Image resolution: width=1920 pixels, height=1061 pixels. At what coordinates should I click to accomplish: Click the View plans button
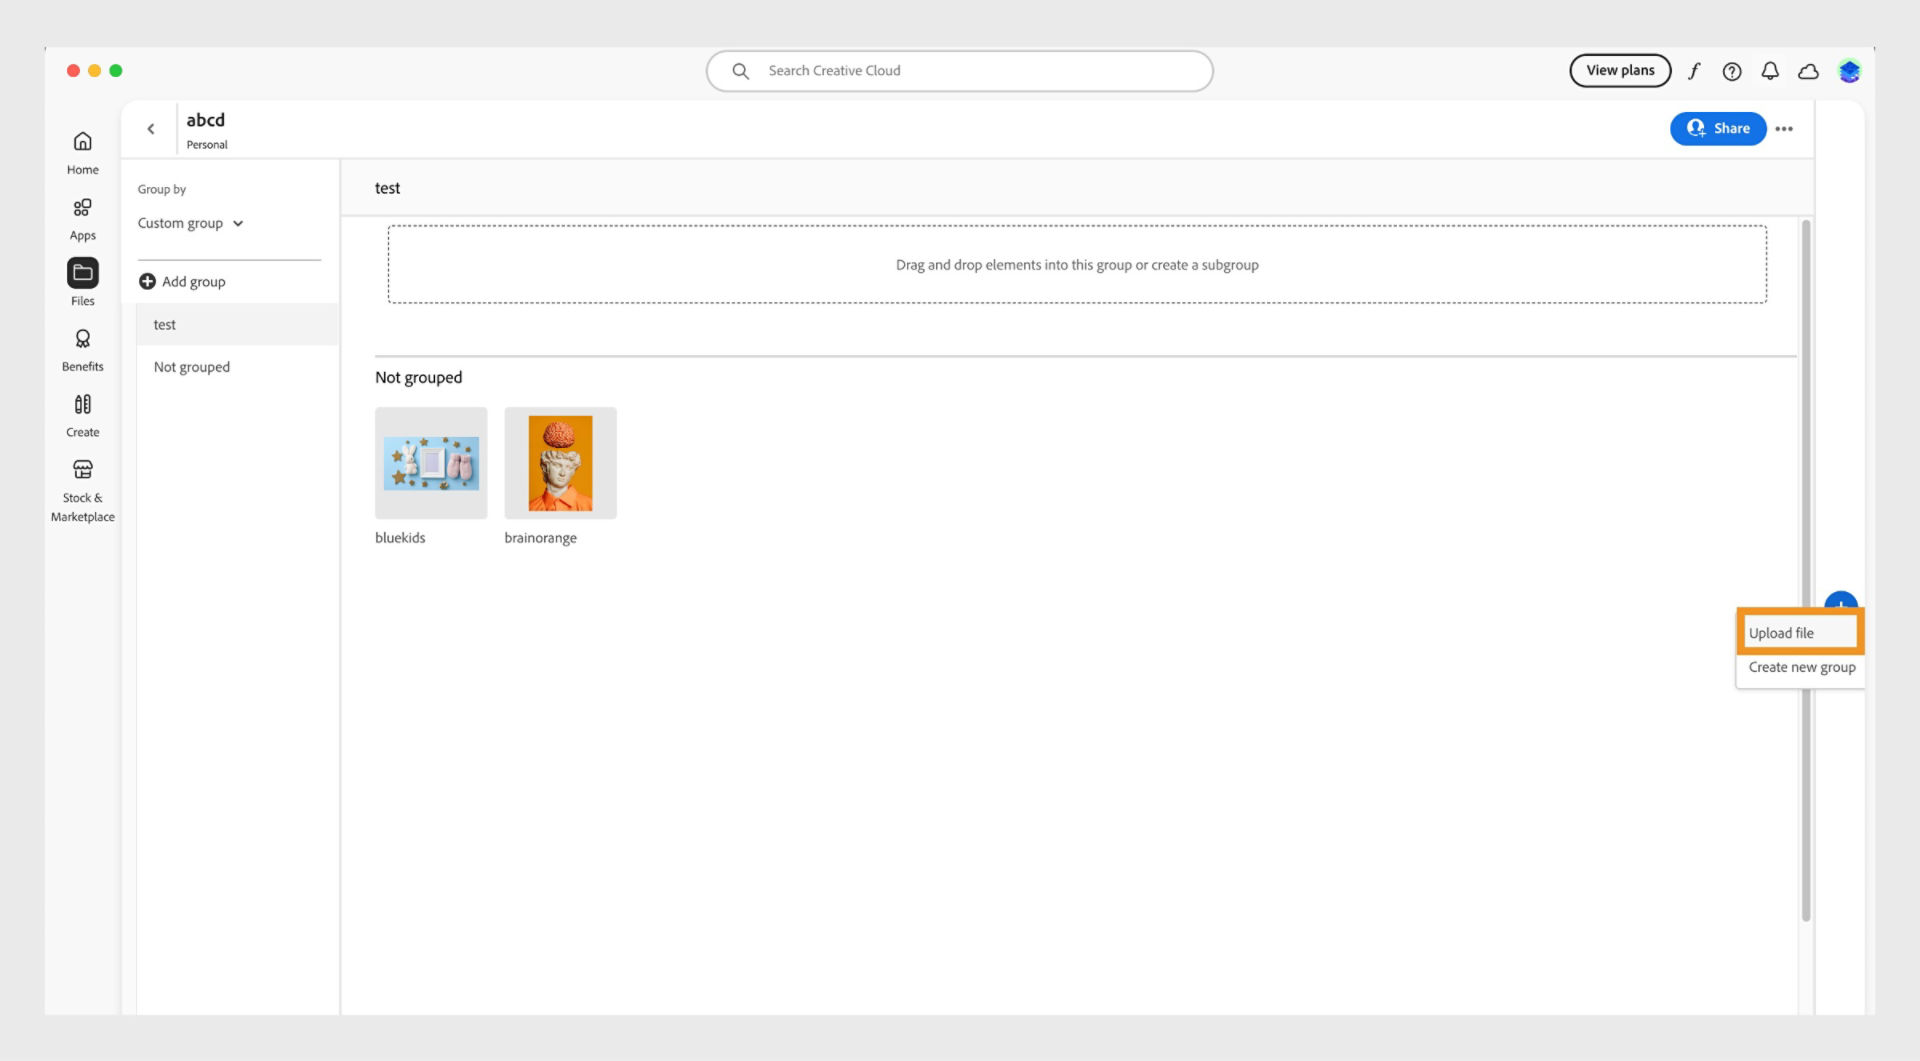point(1619,70)
